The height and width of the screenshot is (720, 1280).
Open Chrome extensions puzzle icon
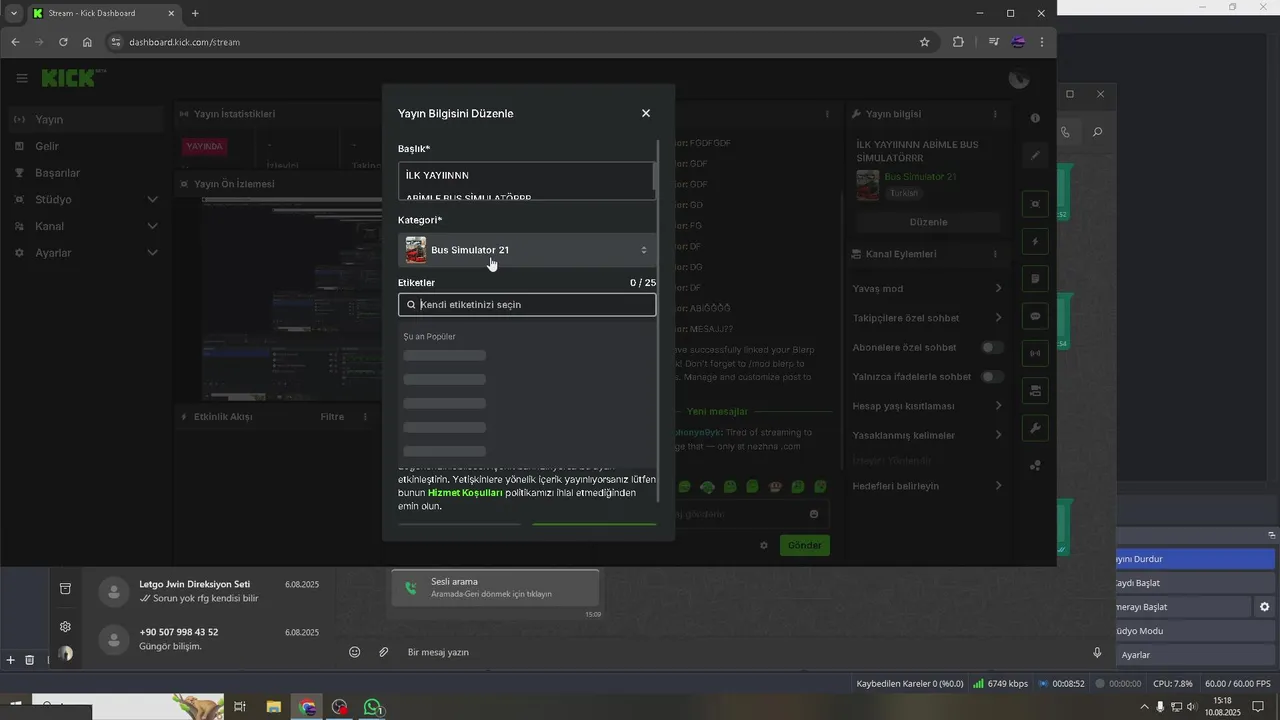[958, 42]
